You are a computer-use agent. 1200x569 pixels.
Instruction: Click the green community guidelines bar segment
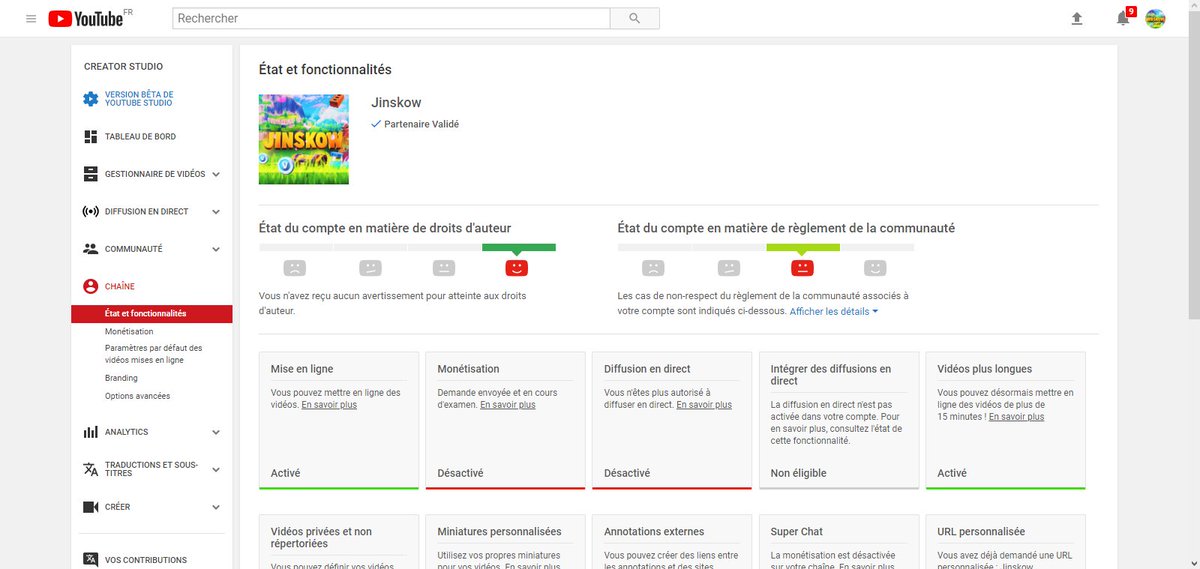point(803,247)
